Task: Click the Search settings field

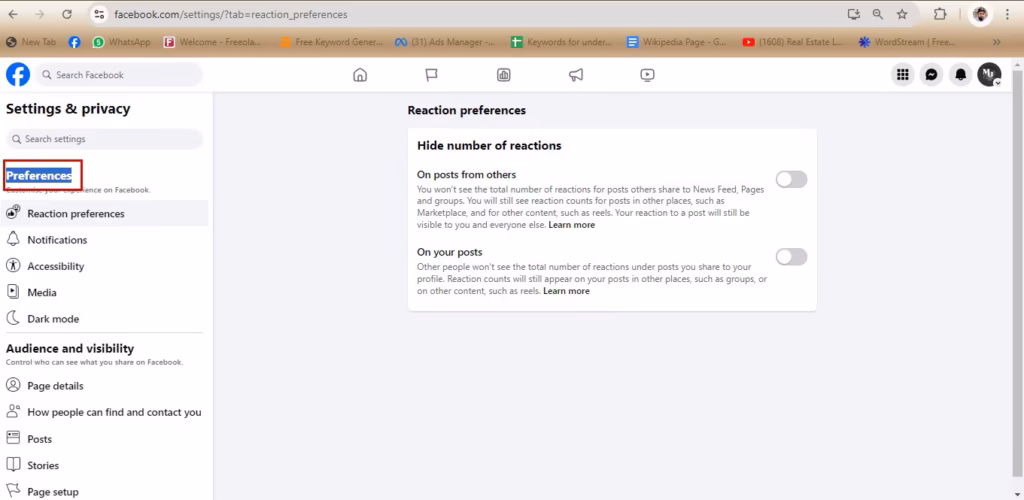Action: pos(104,139)
